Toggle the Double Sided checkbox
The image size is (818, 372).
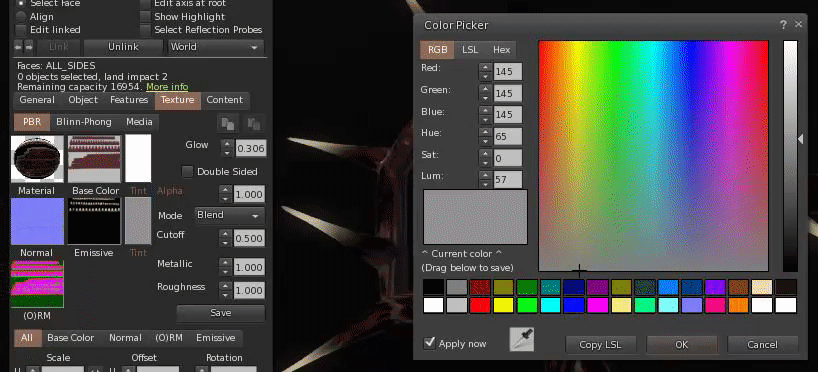187,172
